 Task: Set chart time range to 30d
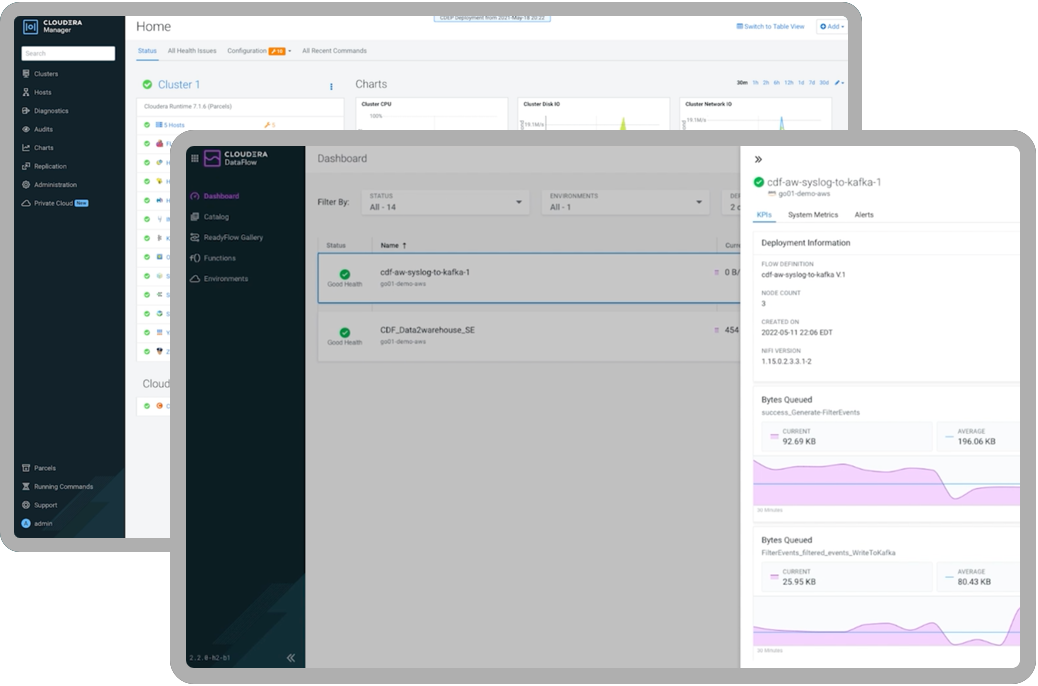(824, 83)
